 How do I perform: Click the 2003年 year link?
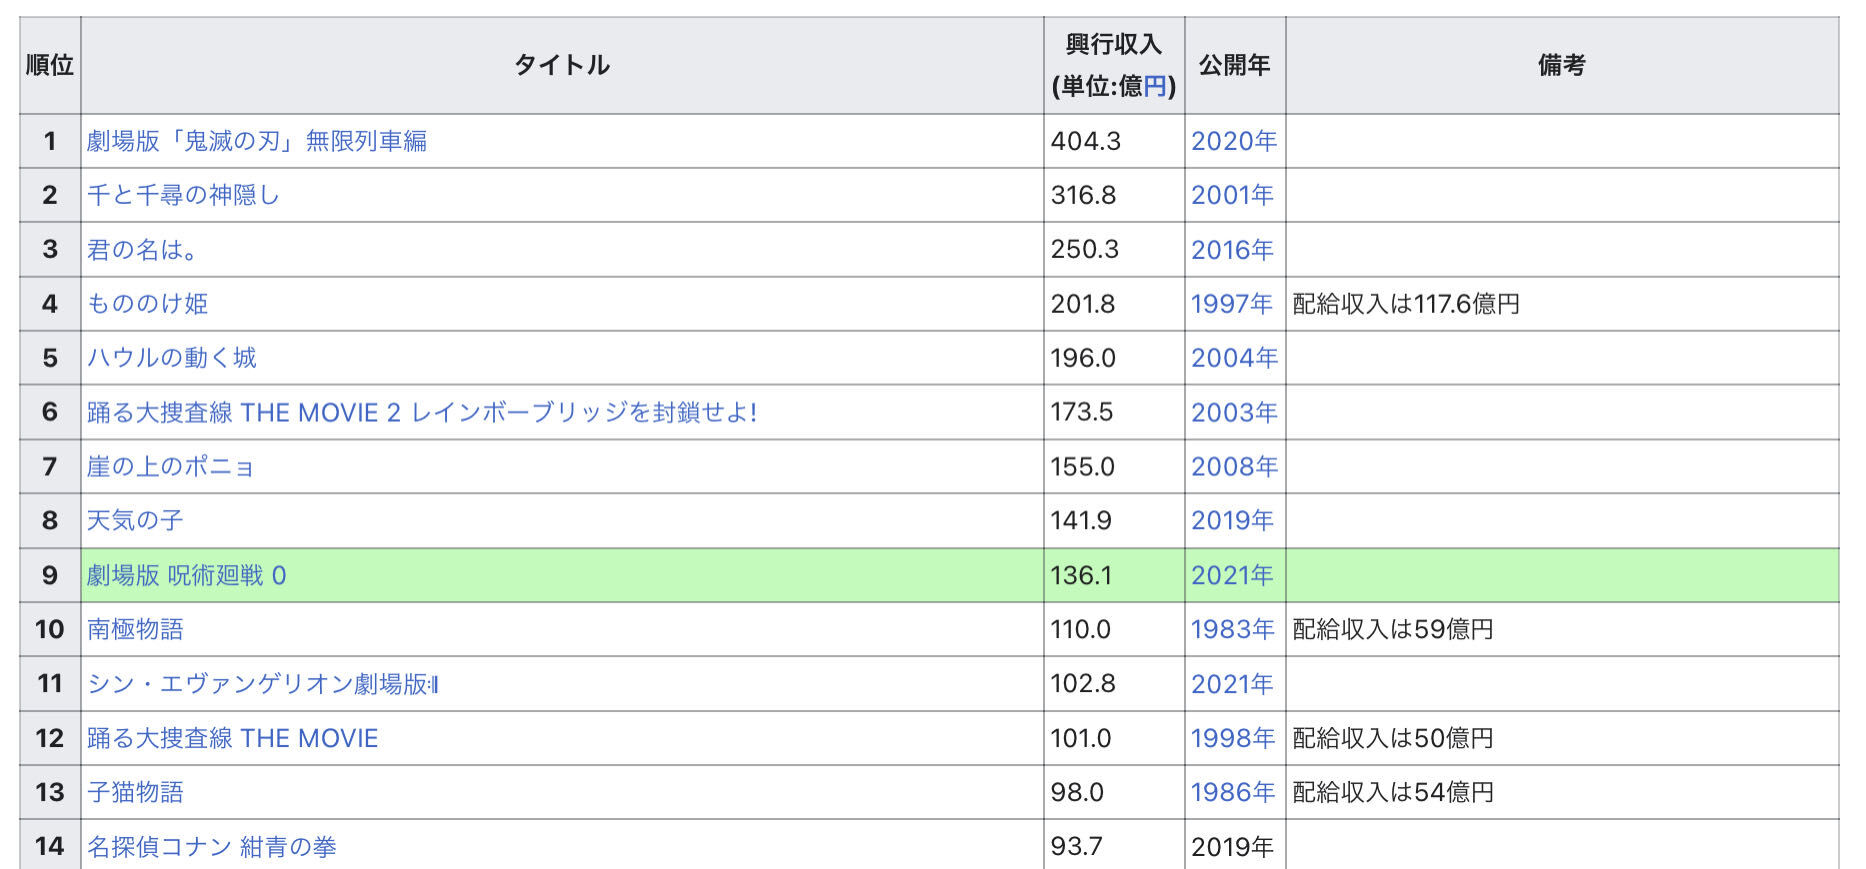click(x=1234, y=412)
